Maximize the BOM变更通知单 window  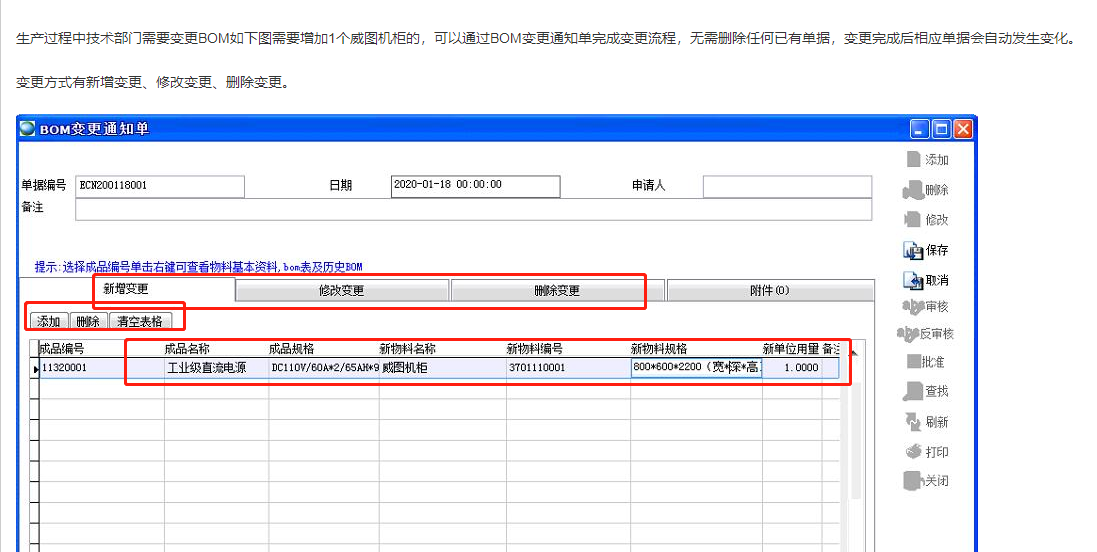(942, 129)
